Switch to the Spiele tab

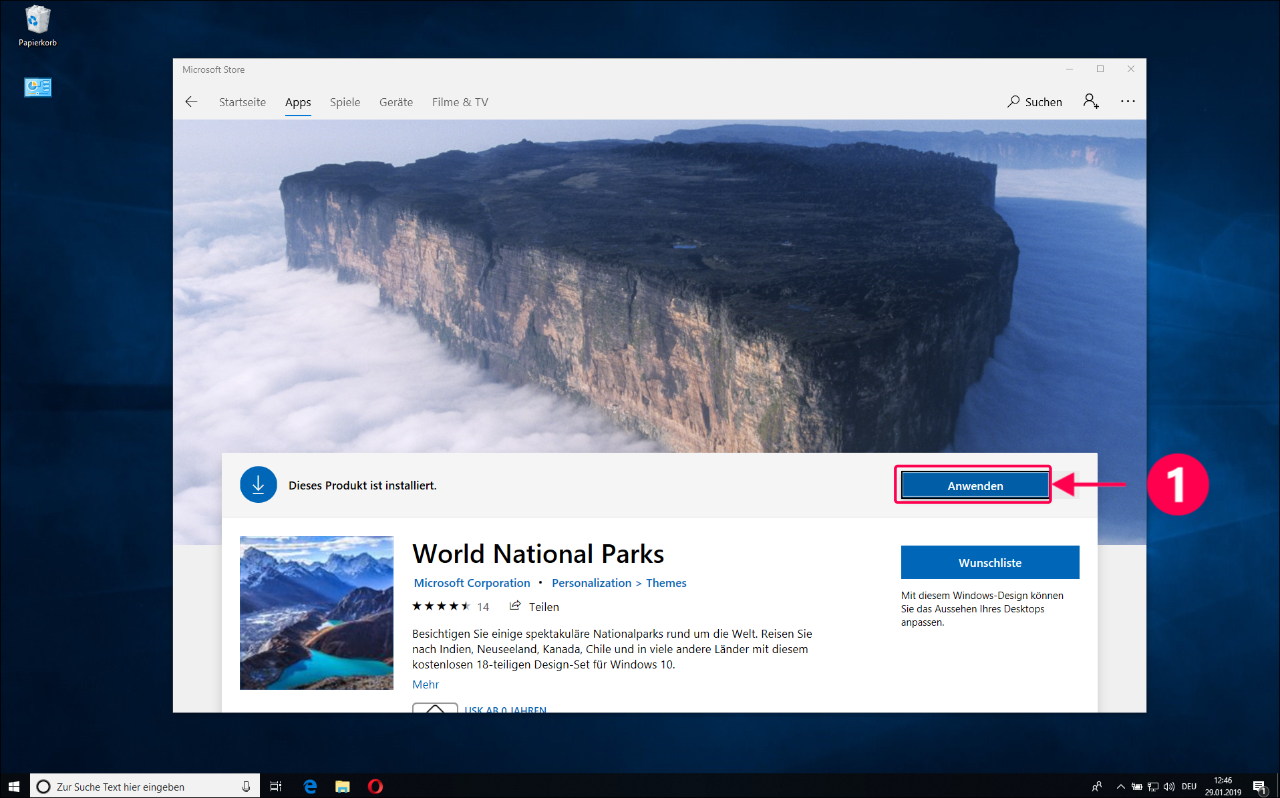coord(345,102)
